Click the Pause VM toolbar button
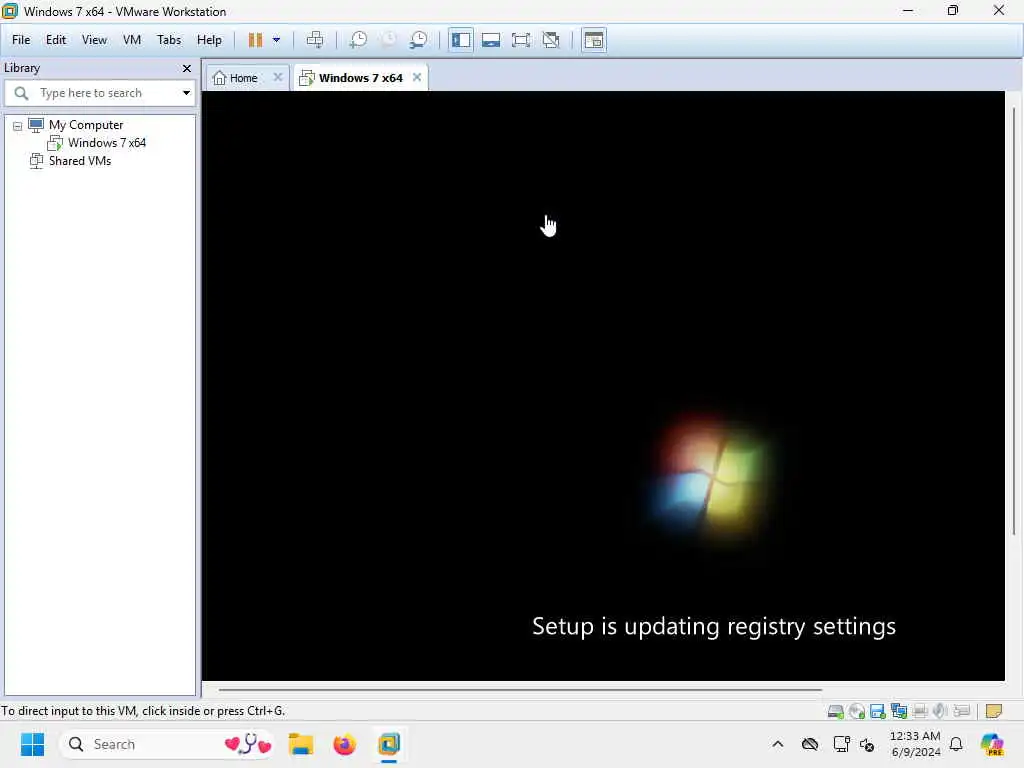Image resolution: width=1024 pixels, height=768 pixels. point(255,40)
